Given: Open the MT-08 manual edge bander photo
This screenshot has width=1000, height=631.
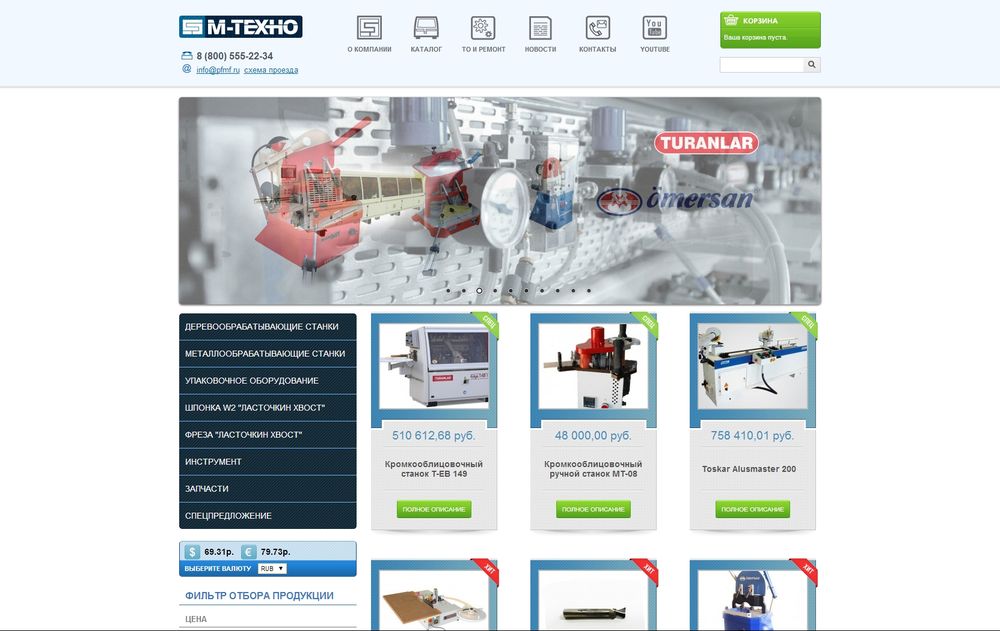Looking at the screenshot, I should pyautogui.click(x=593, y=366).
